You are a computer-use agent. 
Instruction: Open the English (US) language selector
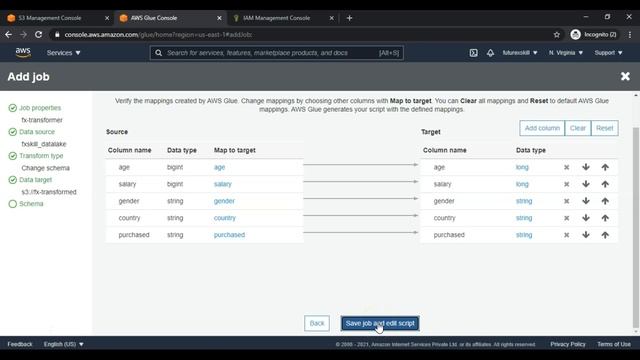tap(64, 344)
